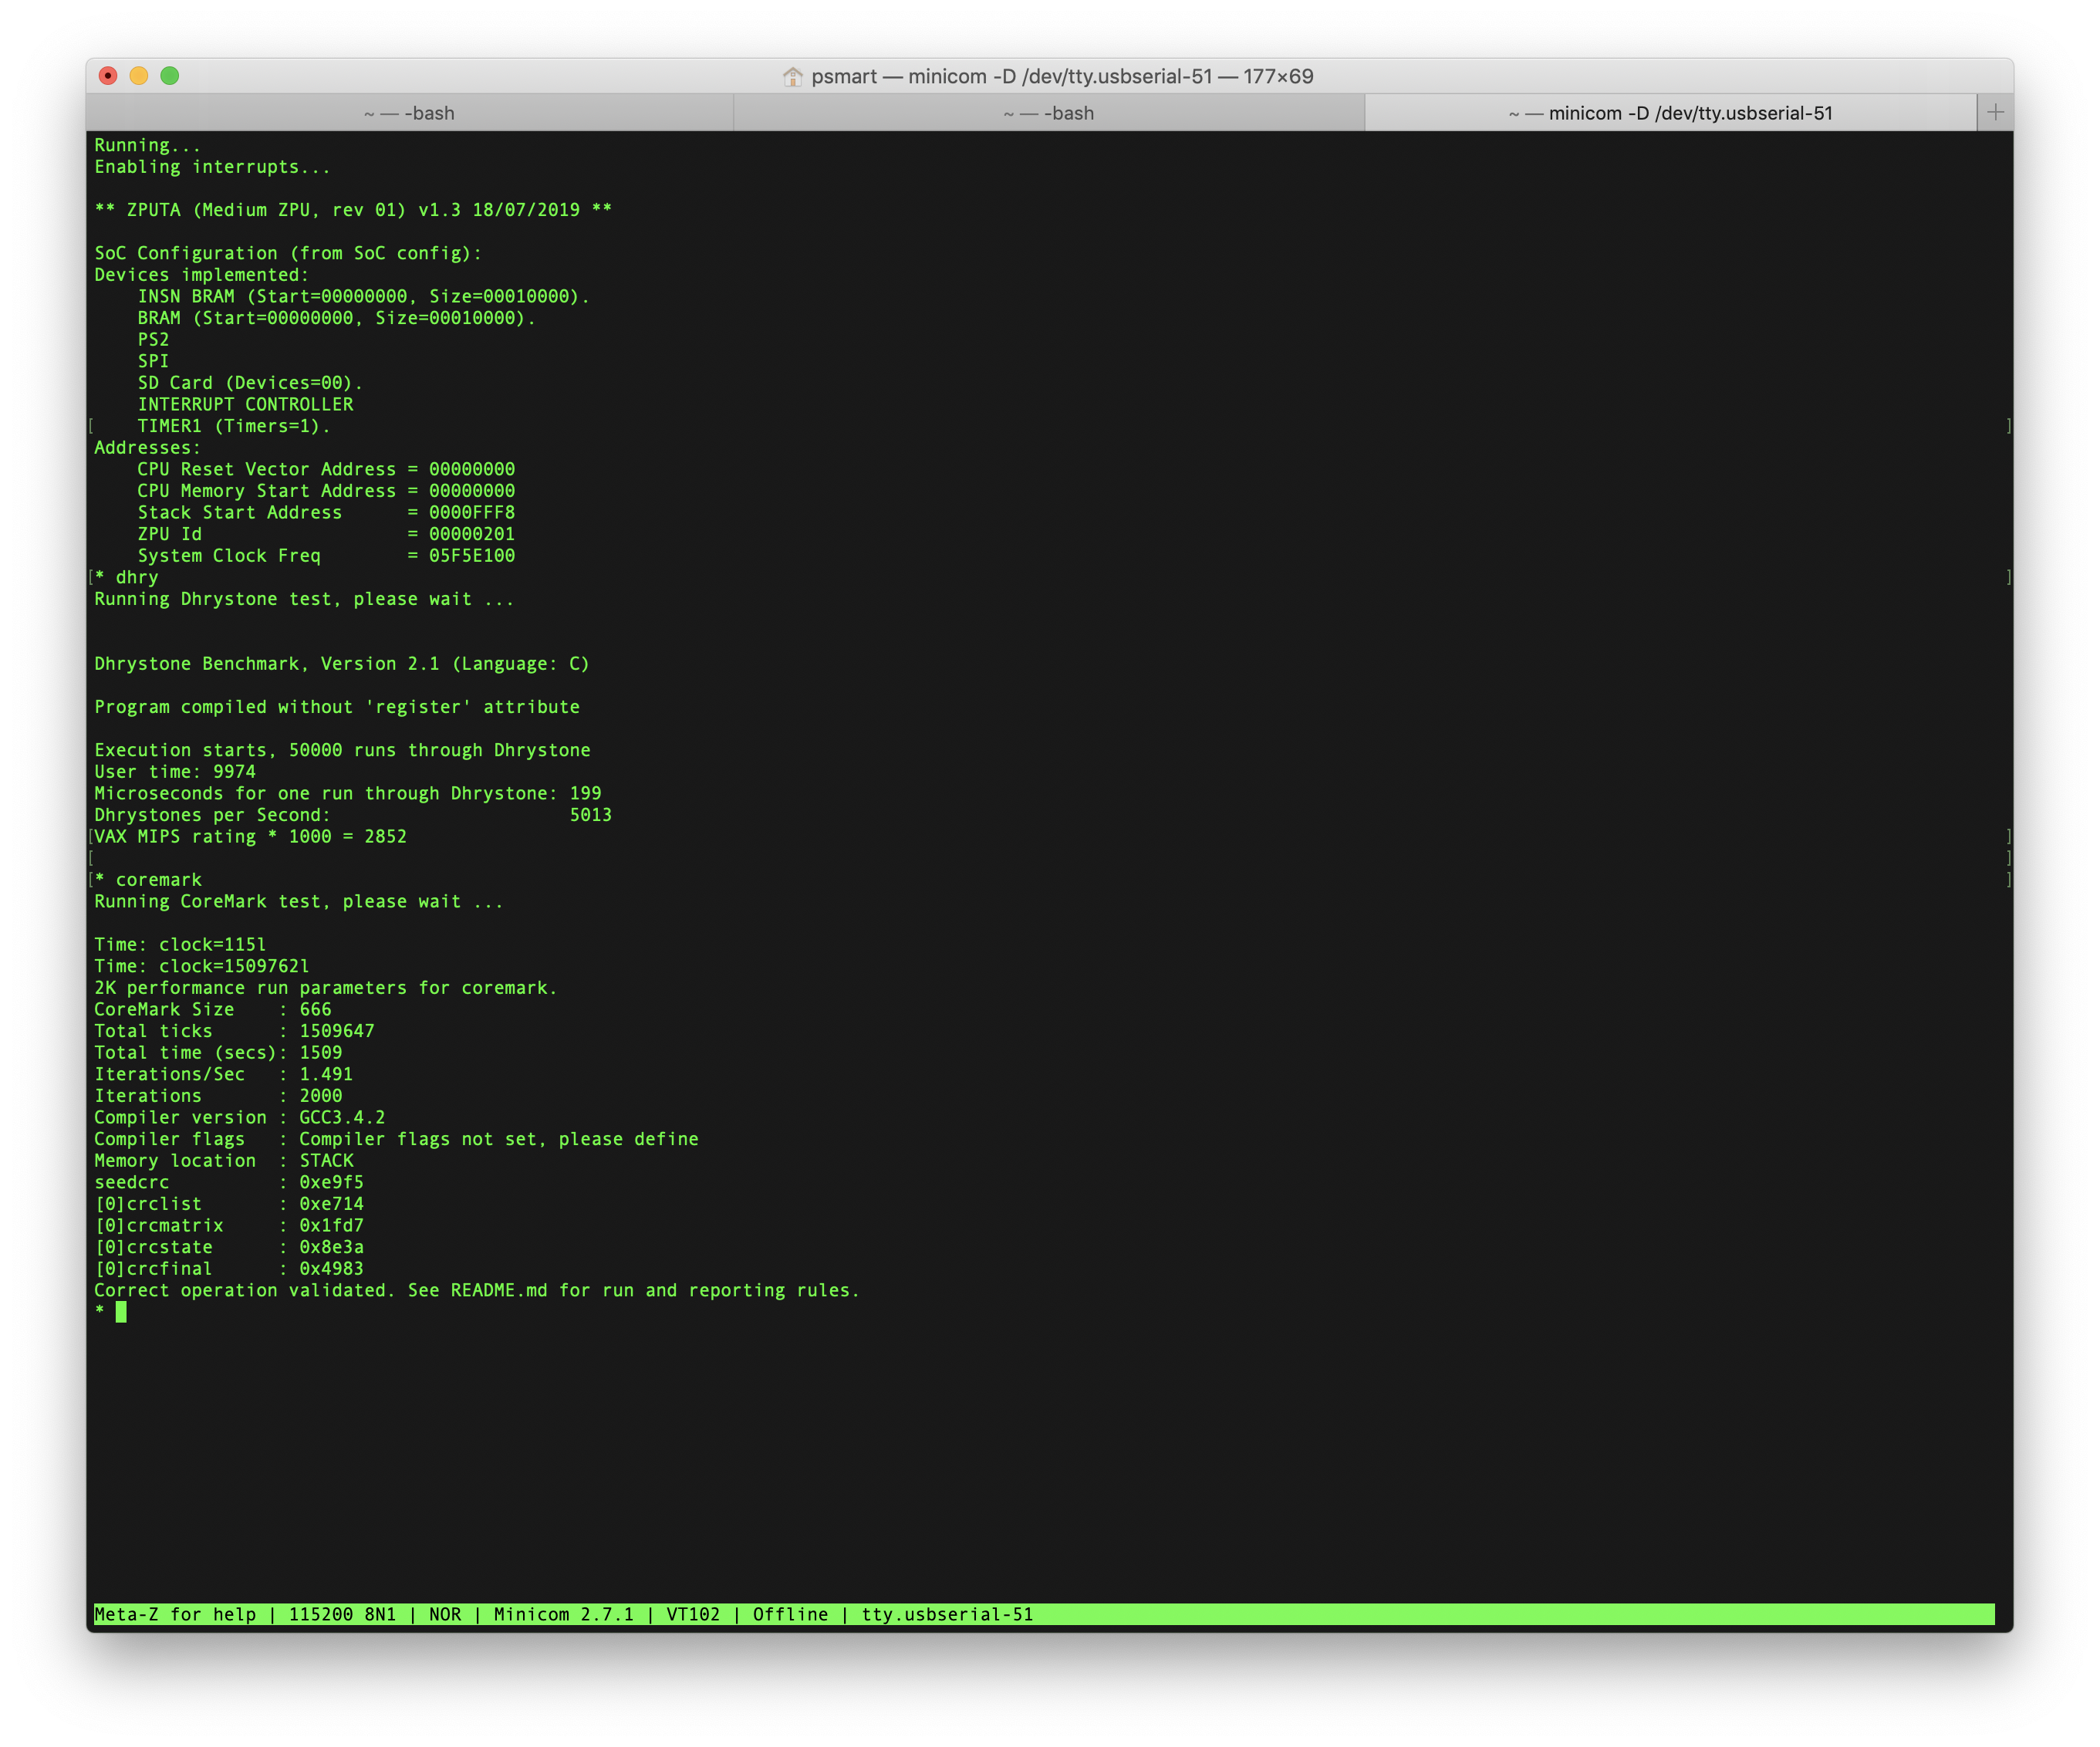
Task: Click the green block cursor at prompt
Action: (x=121, y=1312)
